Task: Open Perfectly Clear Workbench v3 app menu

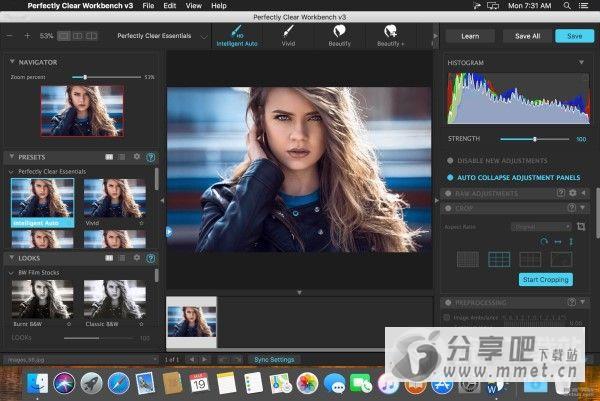Action: tap(80, 6)
